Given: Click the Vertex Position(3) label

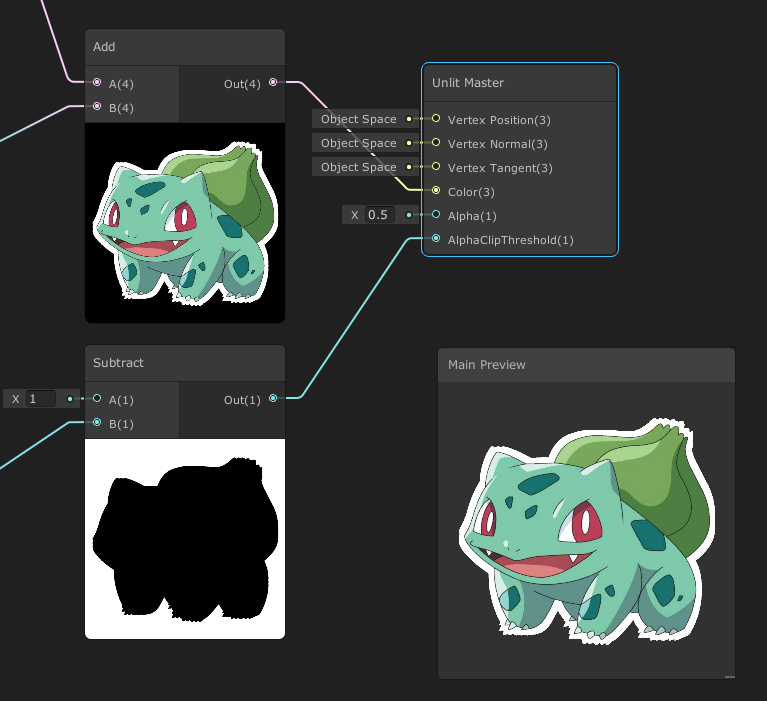Looking at the screenshot, I should click(x=499, y=120).
